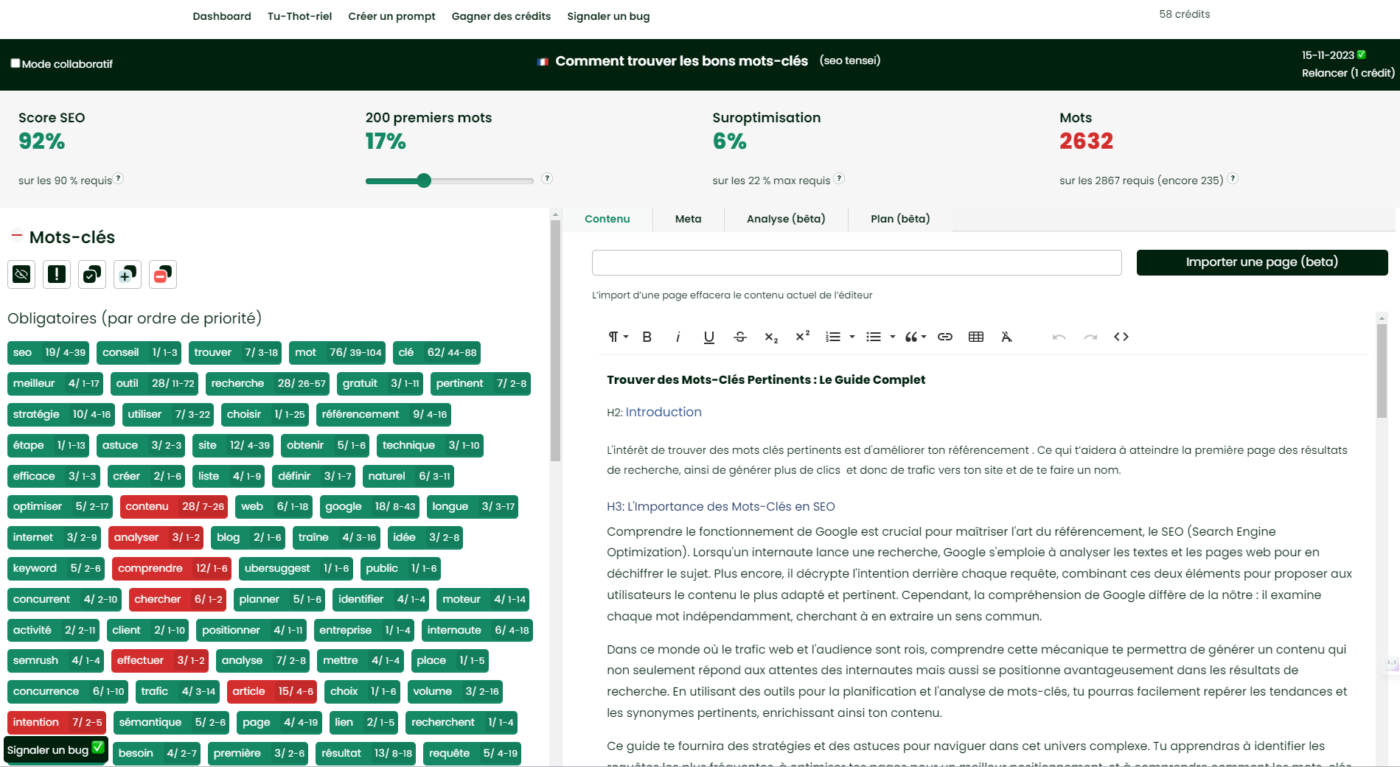Apply italic formatting in the editor
Image resolution: width=1400 pixels, height=767 pixels.
678,337
